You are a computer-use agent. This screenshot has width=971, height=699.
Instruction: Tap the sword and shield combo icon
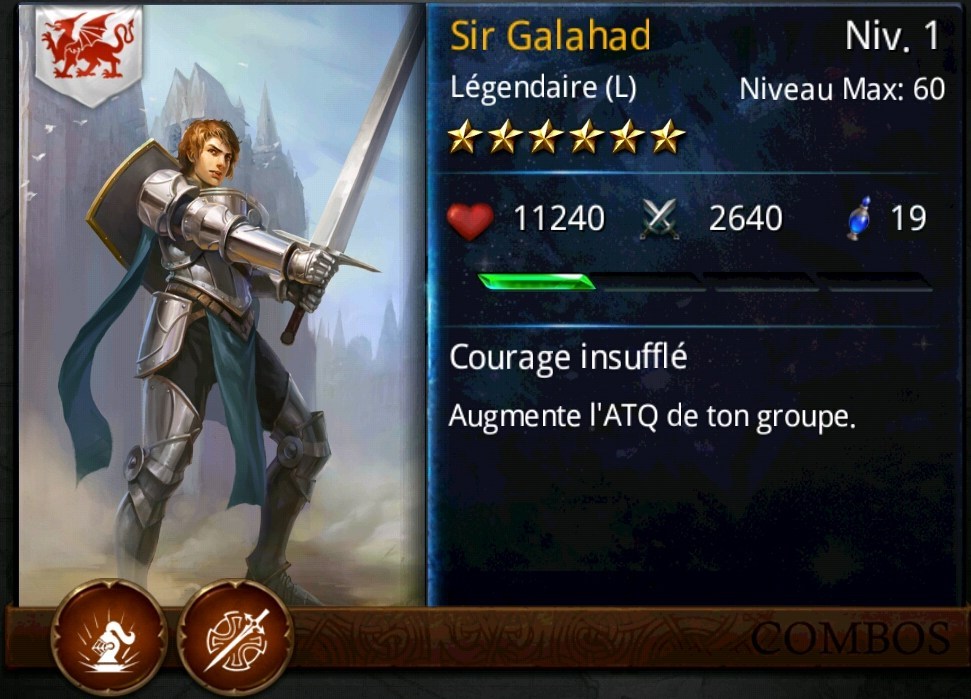point(235,637)
